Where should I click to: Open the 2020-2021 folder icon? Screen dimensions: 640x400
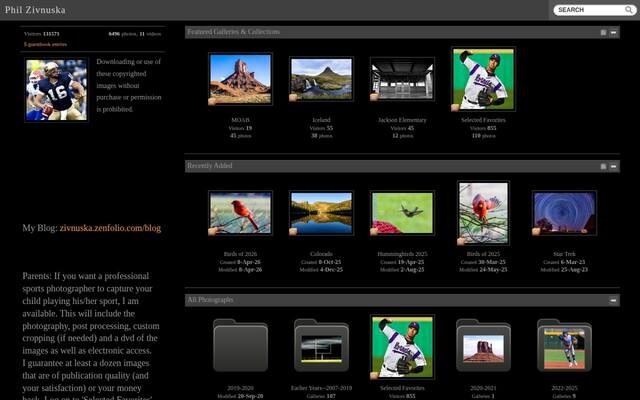[483, 345]
